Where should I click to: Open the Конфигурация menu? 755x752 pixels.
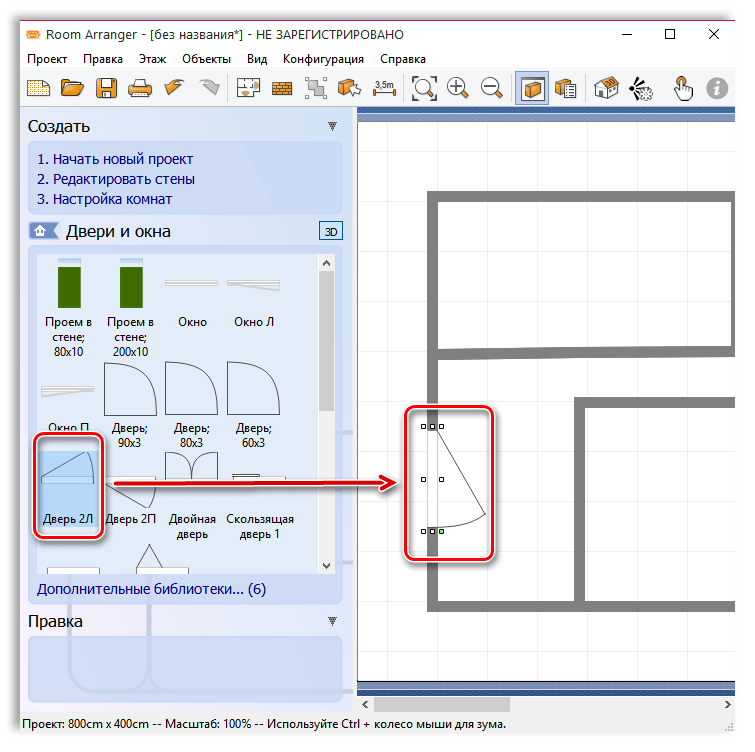click(x=323, y=59)
